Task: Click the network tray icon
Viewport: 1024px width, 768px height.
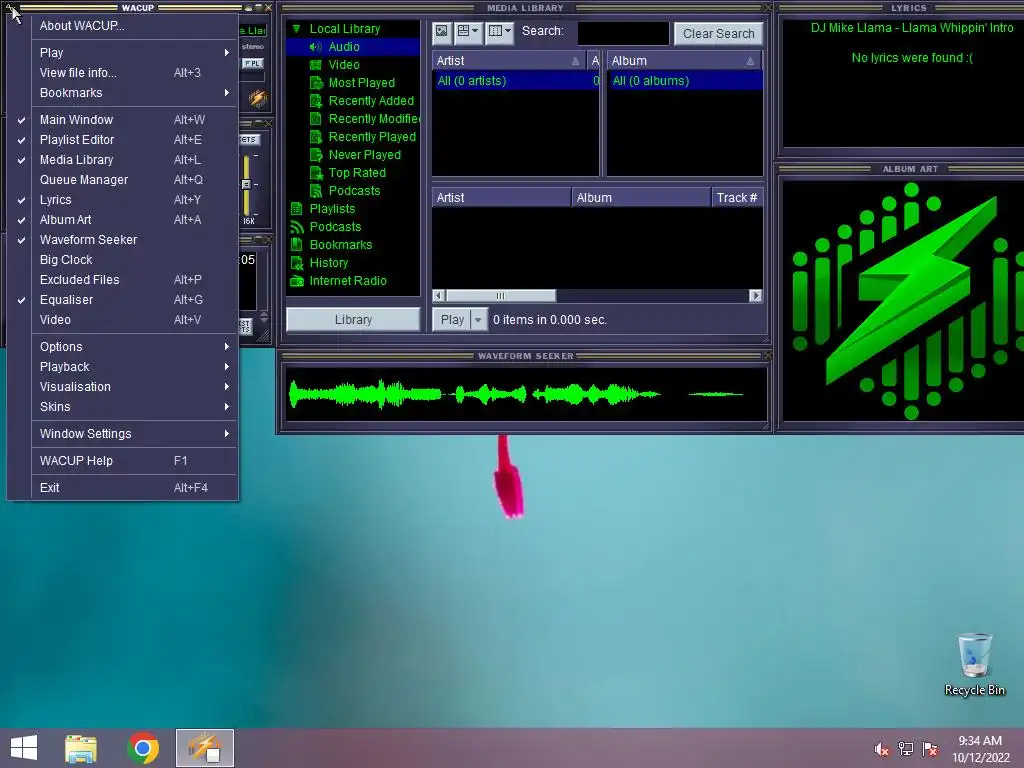Action: (906, 749)
